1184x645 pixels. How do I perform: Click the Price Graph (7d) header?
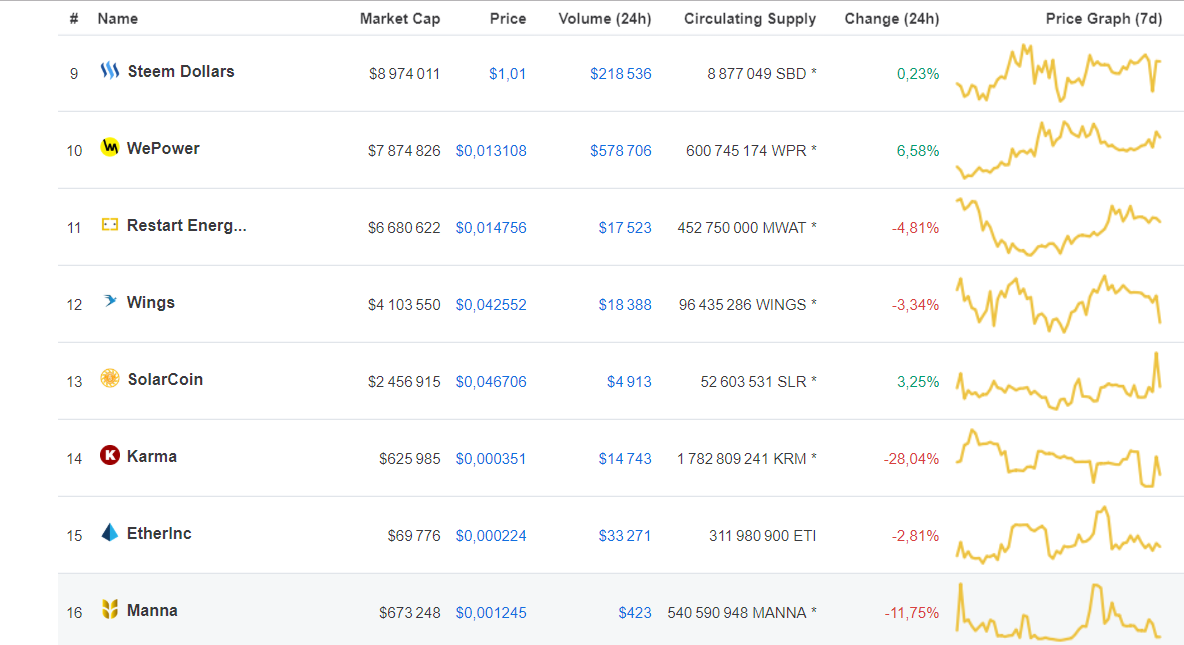(x=1103, y=19)
